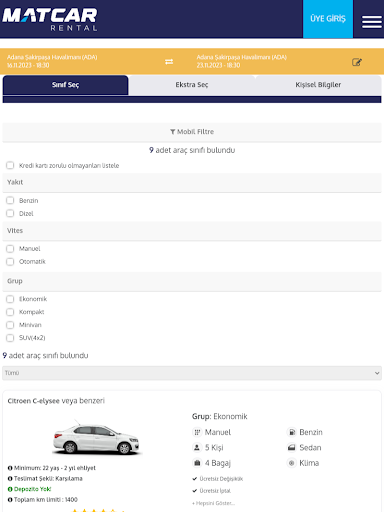
Task: Expand Hepsini Göster link
Action: pyautogui.click(x=213, y=503)
